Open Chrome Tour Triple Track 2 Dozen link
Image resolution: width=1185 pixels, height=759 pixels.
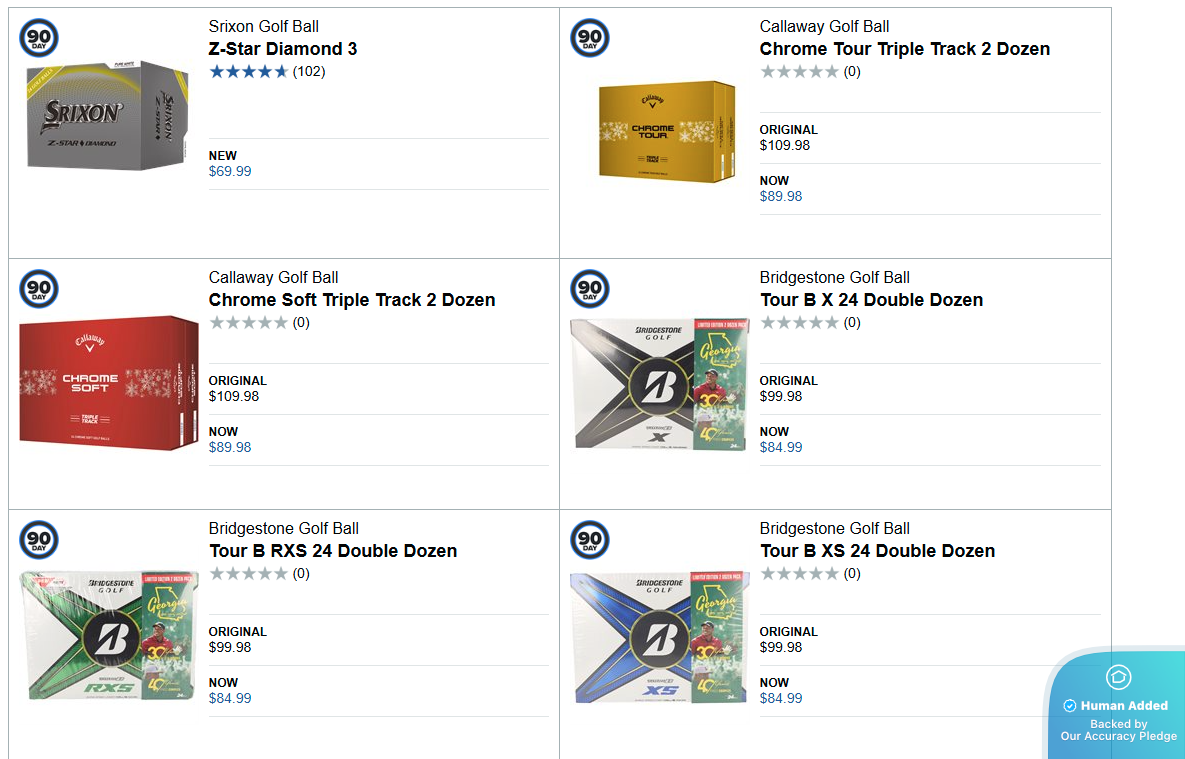(x=904, y=49)
